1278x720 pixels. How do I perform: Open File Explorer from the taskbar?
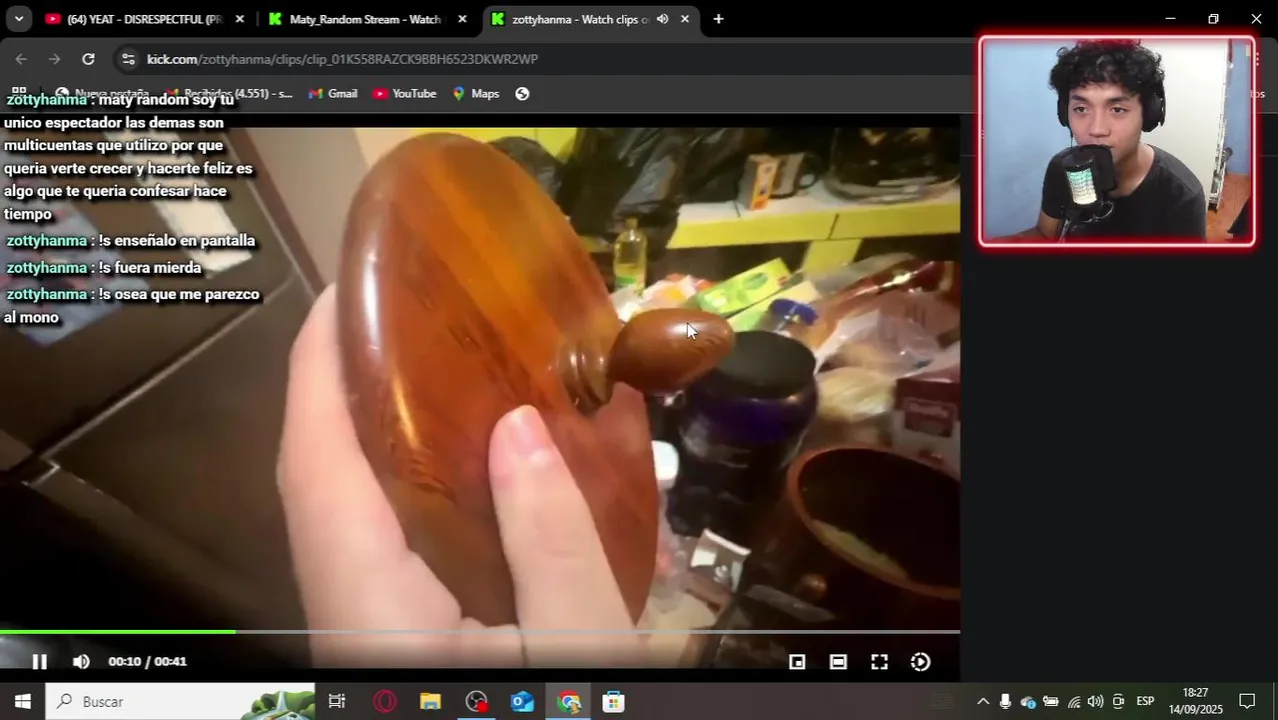point(430,701)
